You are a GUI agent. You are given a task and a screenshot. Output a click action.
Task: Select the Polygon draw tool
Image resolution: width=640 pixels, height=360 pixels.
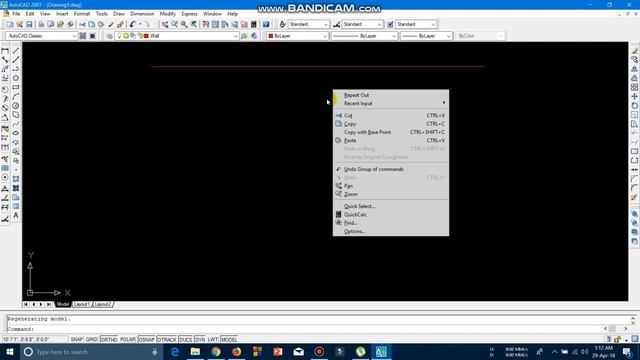click(16, 78)
